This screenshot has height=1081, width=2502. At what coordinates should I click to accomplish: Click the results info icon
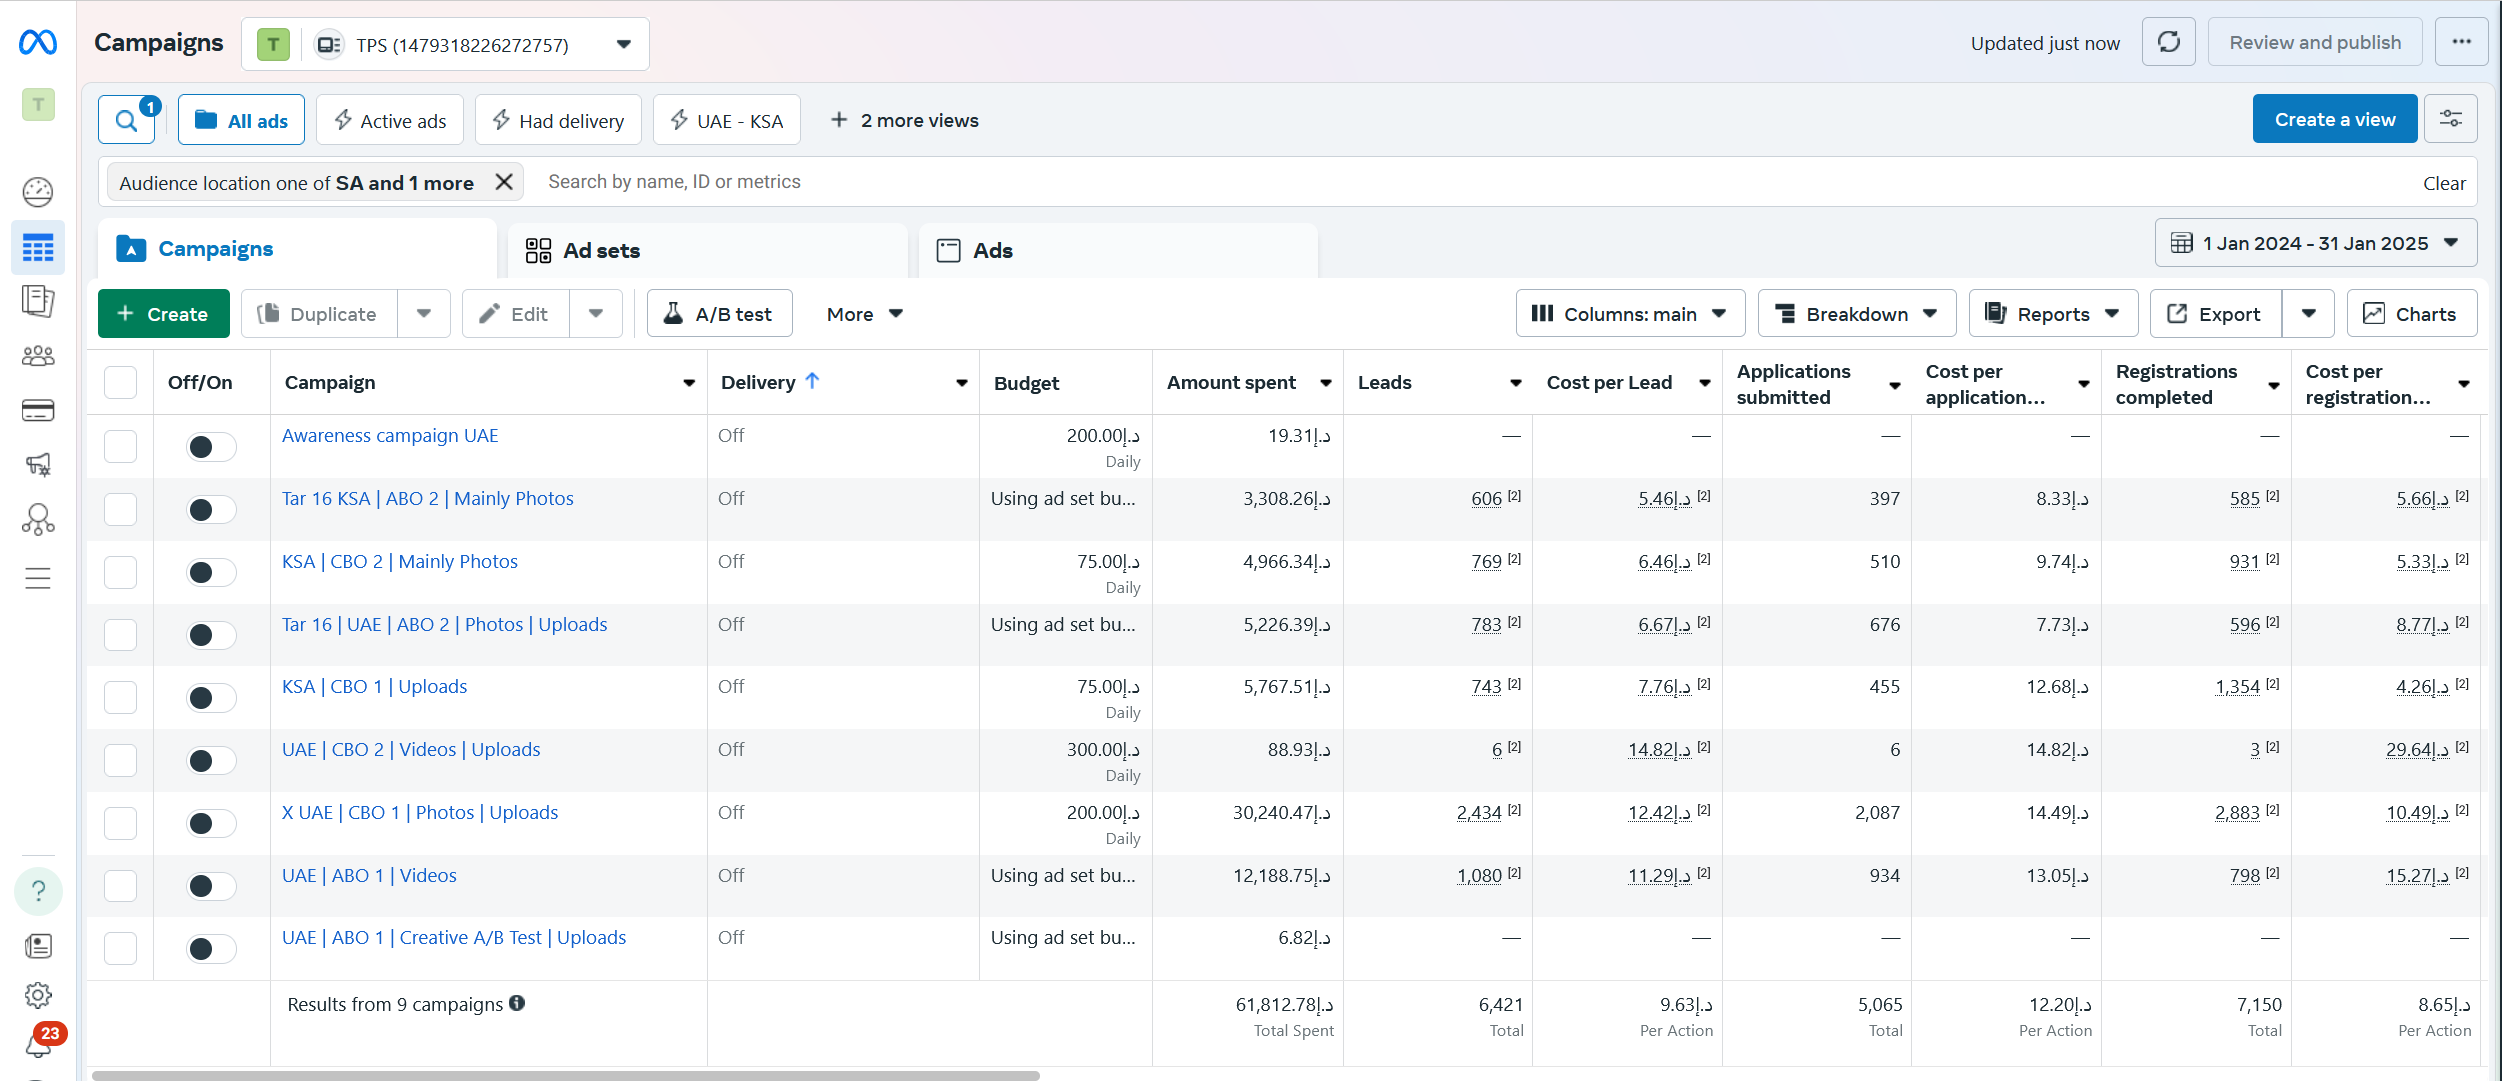[517, 1003]
